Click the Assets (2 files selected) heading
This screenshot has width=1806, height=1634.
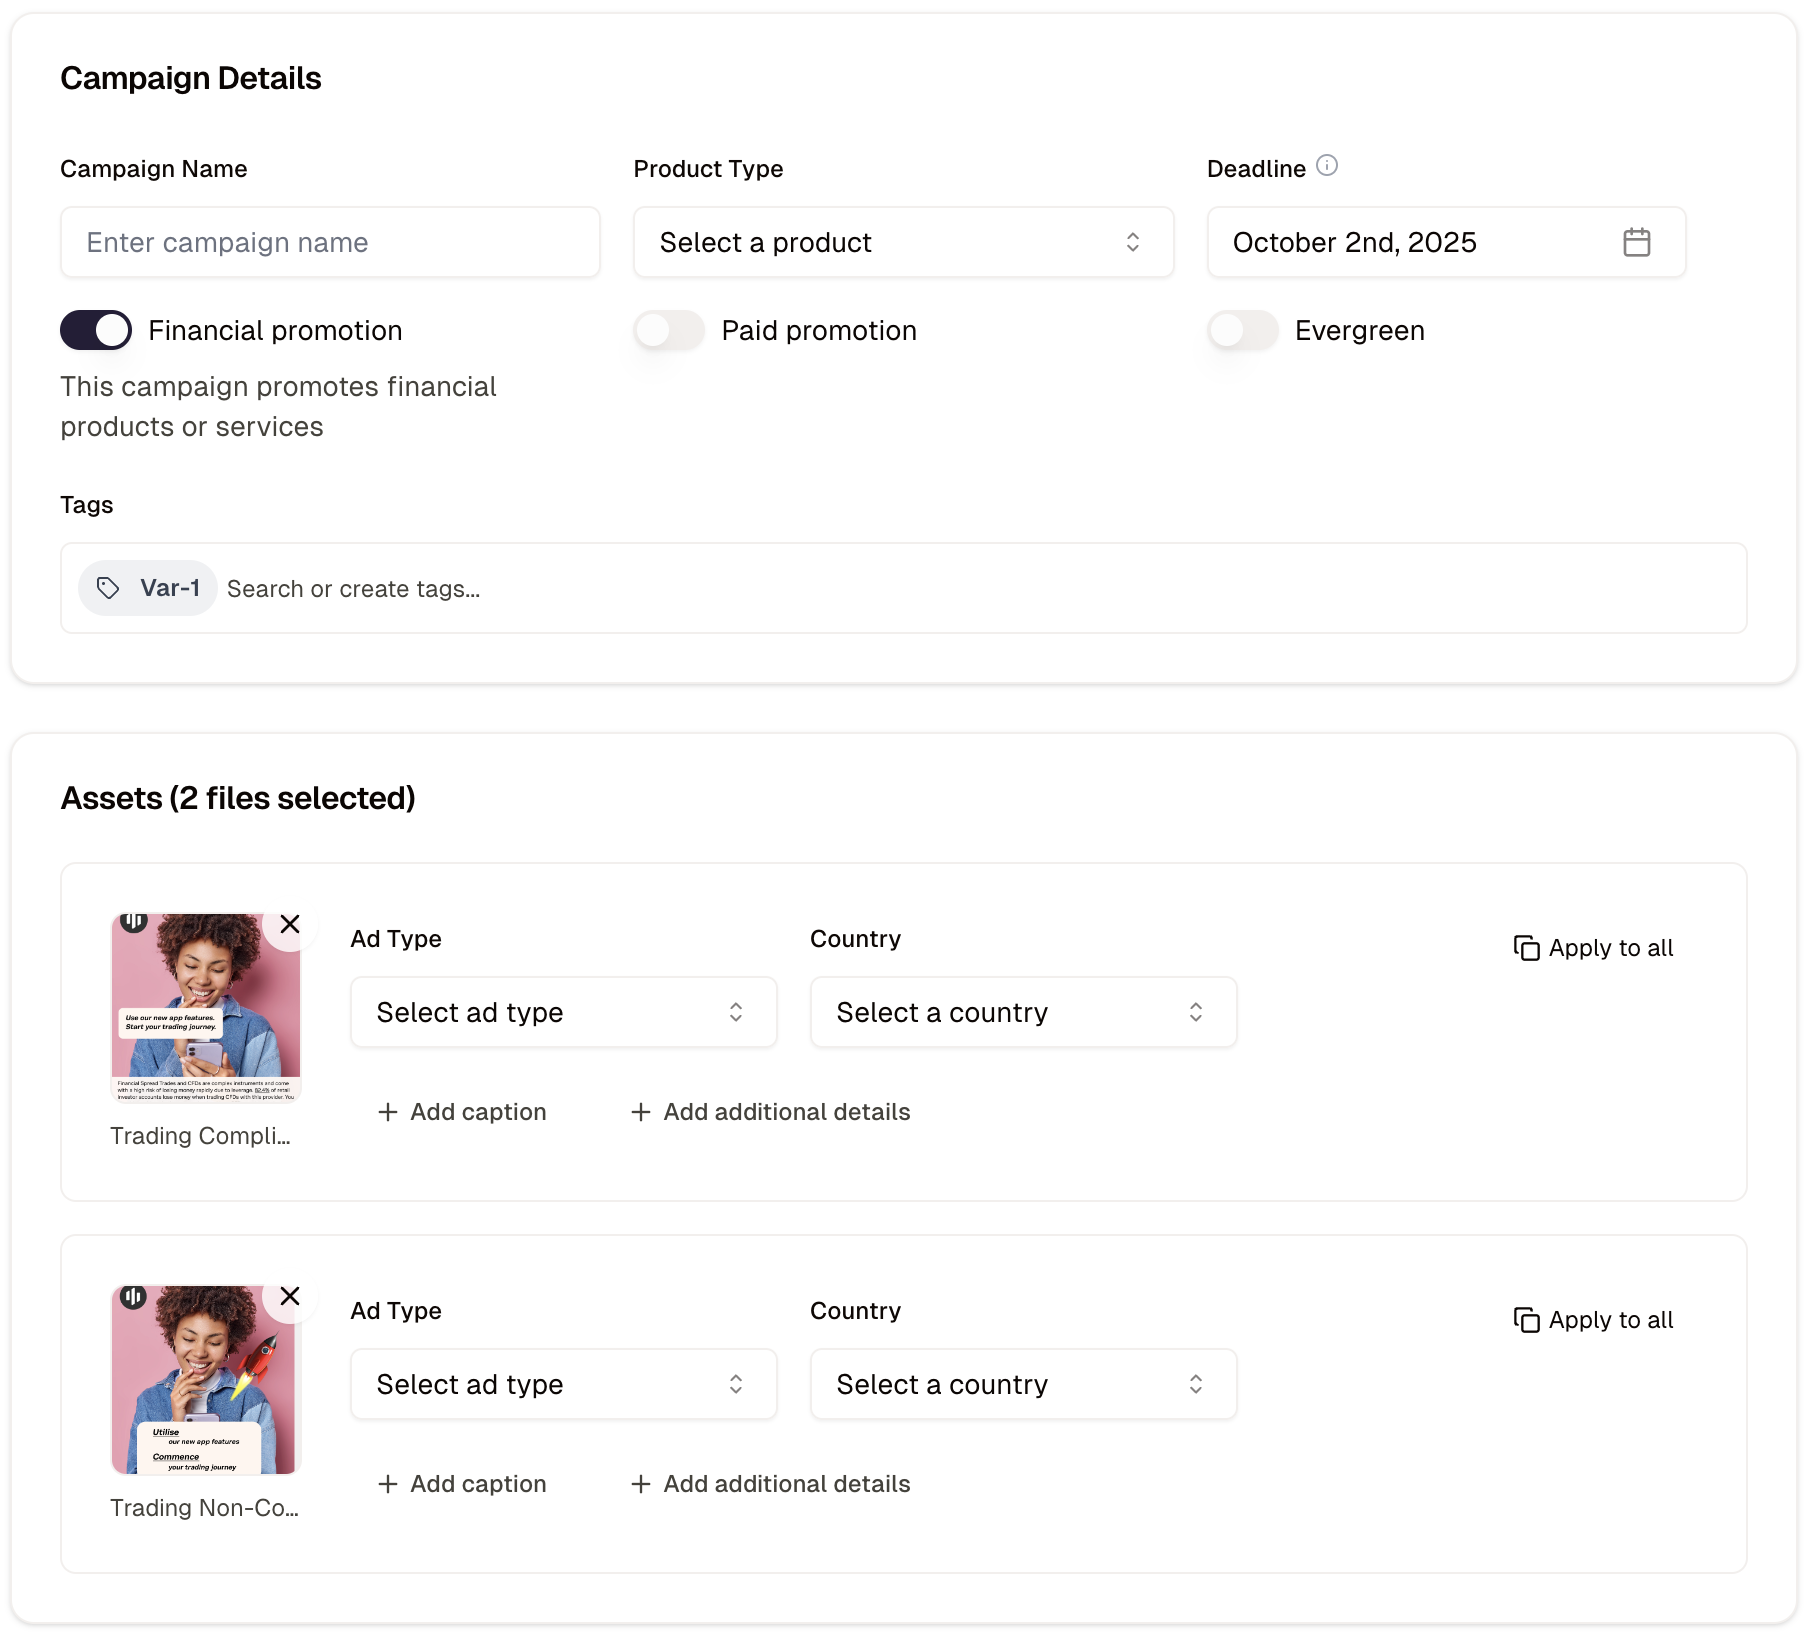[x=238, y=798]
